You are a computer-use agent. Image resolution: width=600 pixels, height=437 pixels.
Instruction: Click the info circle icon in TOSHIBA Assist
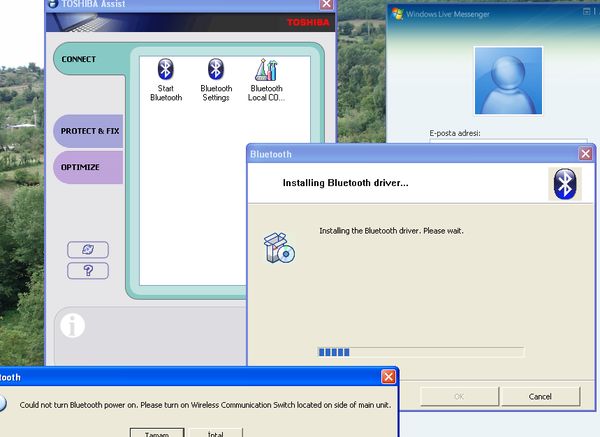pyautogui.click(x=72, y=325)
